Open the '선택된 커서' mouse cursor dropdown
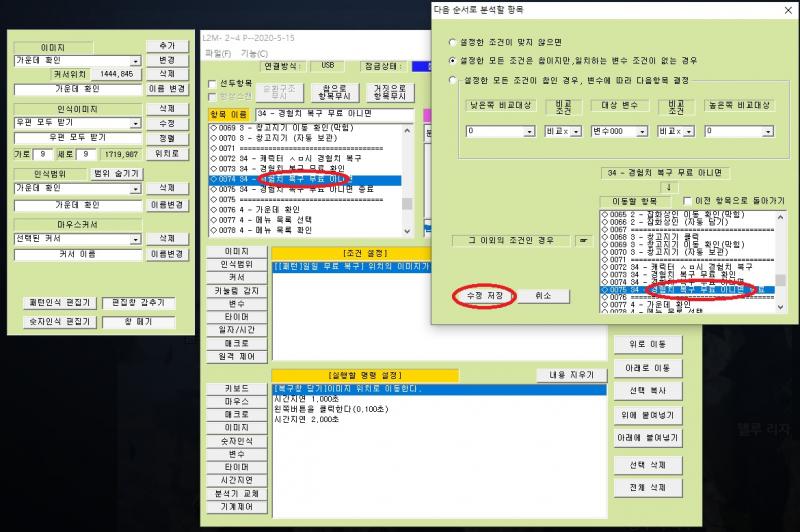 tap(134, 239)
